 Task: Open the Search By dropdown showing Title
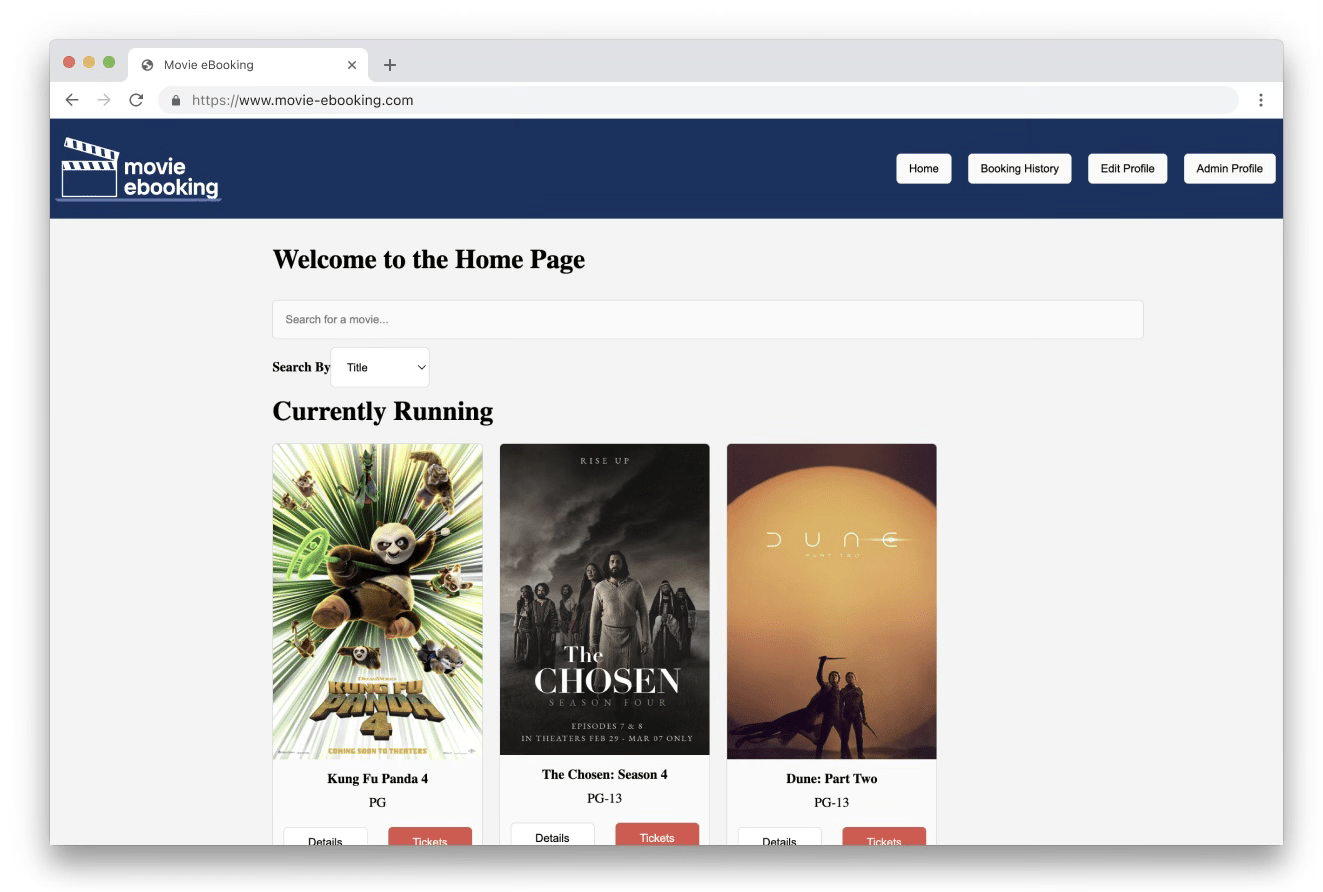tap(380, 366)
